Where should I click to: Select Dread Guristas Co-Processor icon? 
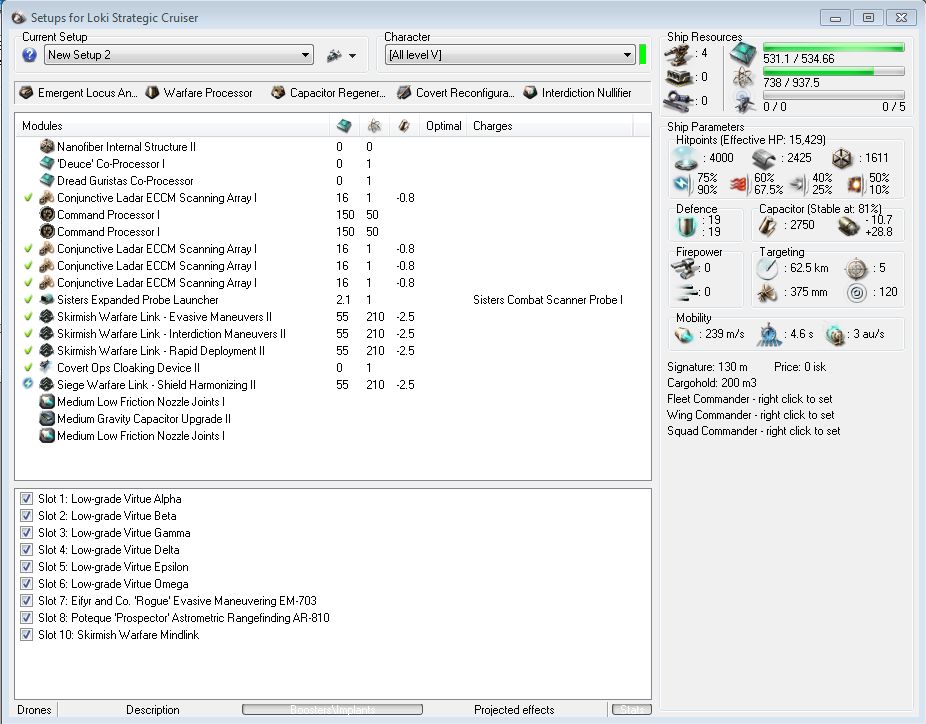tap(47, 181)
